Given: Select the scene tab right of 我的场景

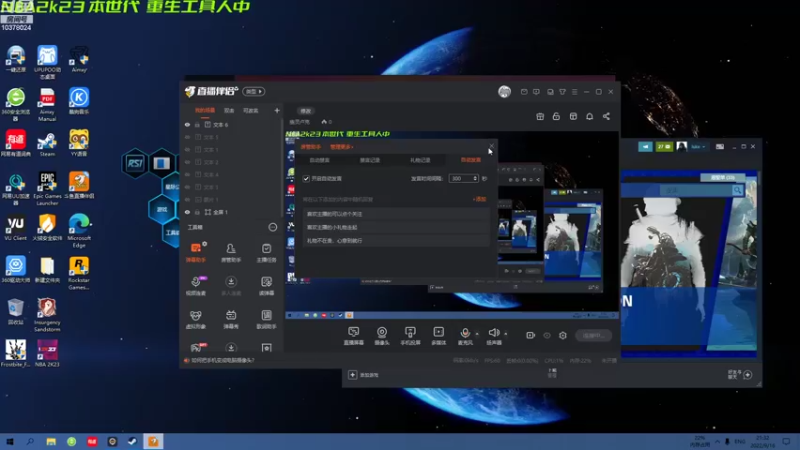Looking at the screenshot, I should (229, 110).
